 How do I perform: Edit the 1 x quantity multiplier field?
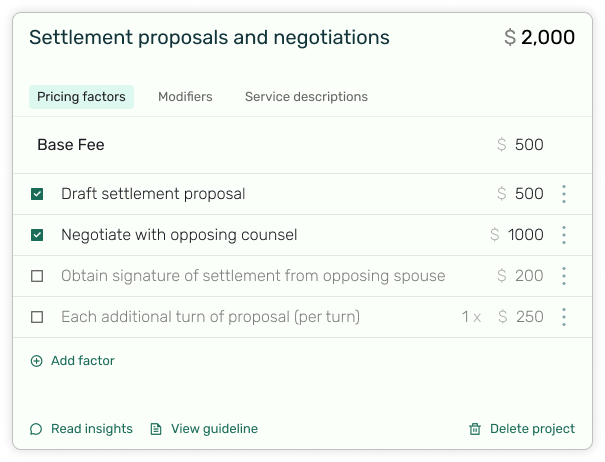point(471,317)
